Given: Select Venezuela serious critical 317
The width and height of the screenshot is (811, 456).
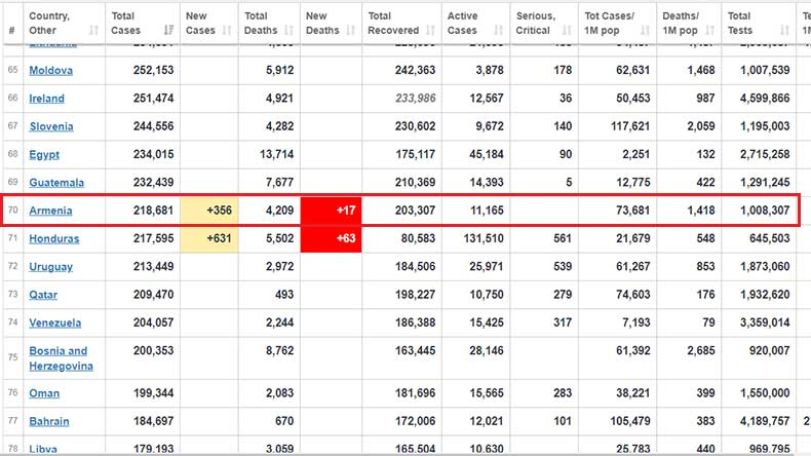Looking at the screenshot, I should tap(562, 323).
